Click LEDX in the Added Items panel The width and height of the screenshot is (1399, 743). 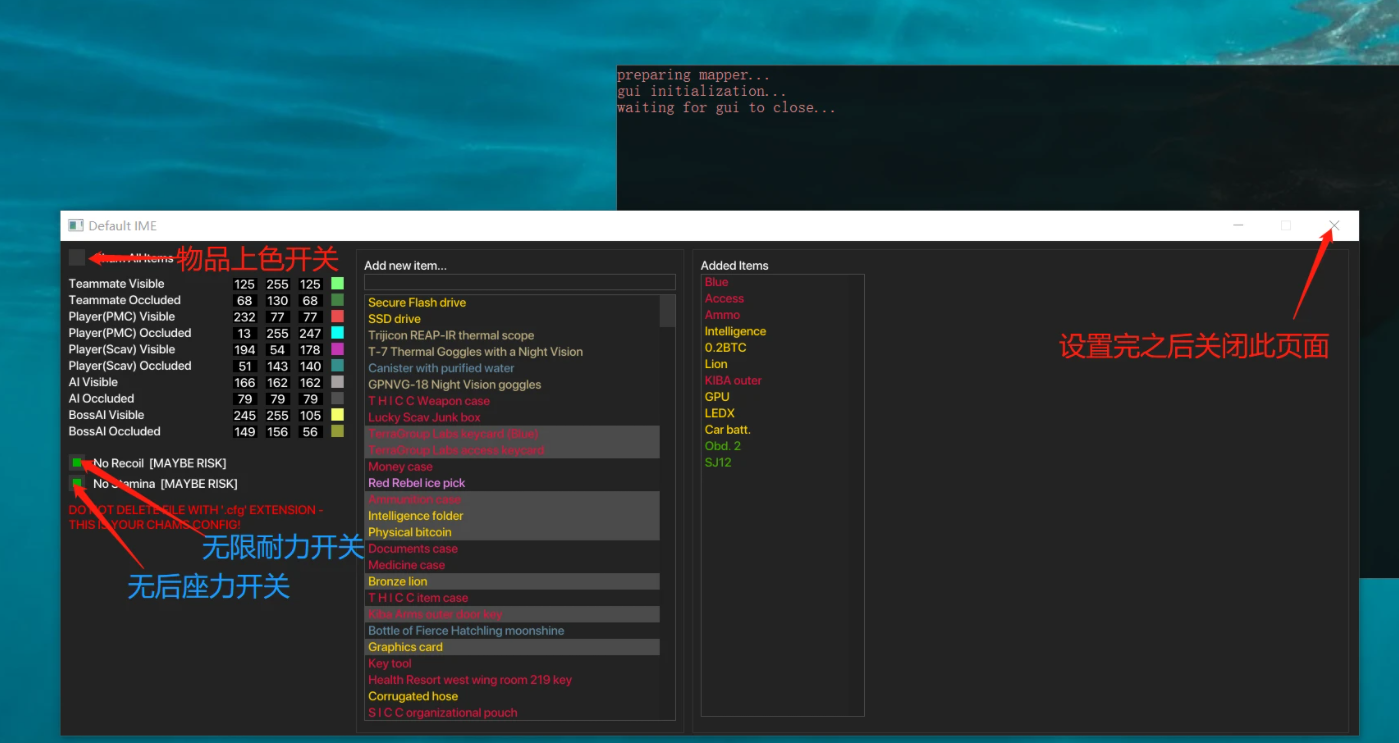coord(719,413)
